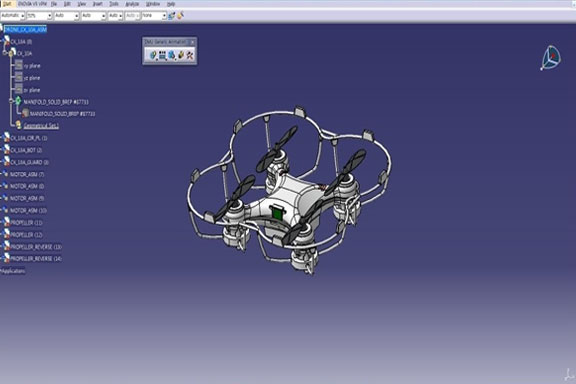Select Geometrical Set.1 in the tree
The width and height of the screenshot is (576, 384).
point(41,126)
